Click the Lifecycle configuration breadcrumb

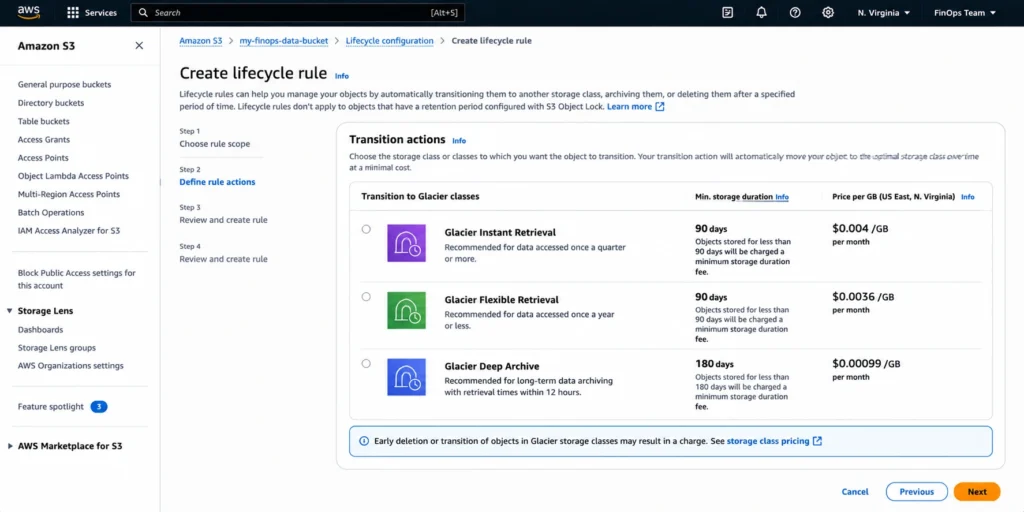pyautogui.click(x=389, y=40)
